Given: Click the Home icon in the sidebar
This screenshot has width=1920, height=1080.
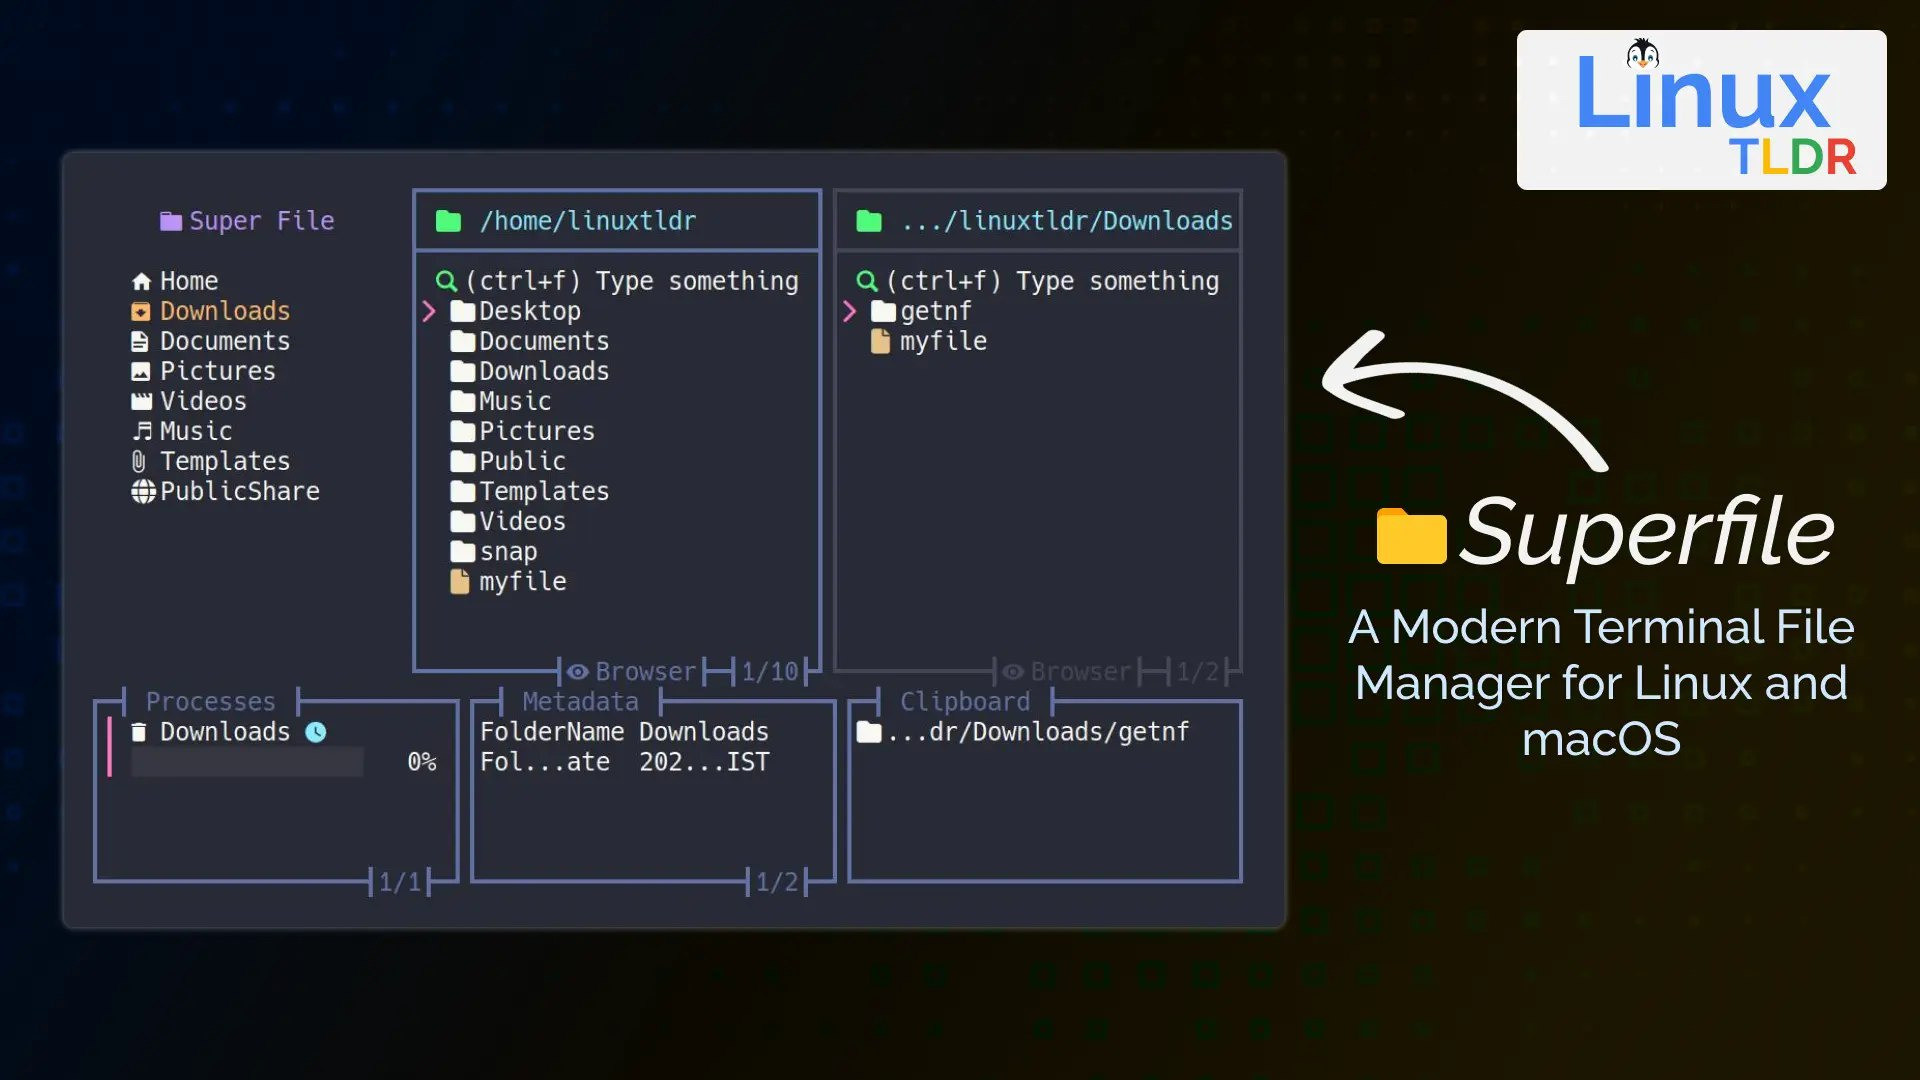Looking at the screenshot, I should [142, 281].
